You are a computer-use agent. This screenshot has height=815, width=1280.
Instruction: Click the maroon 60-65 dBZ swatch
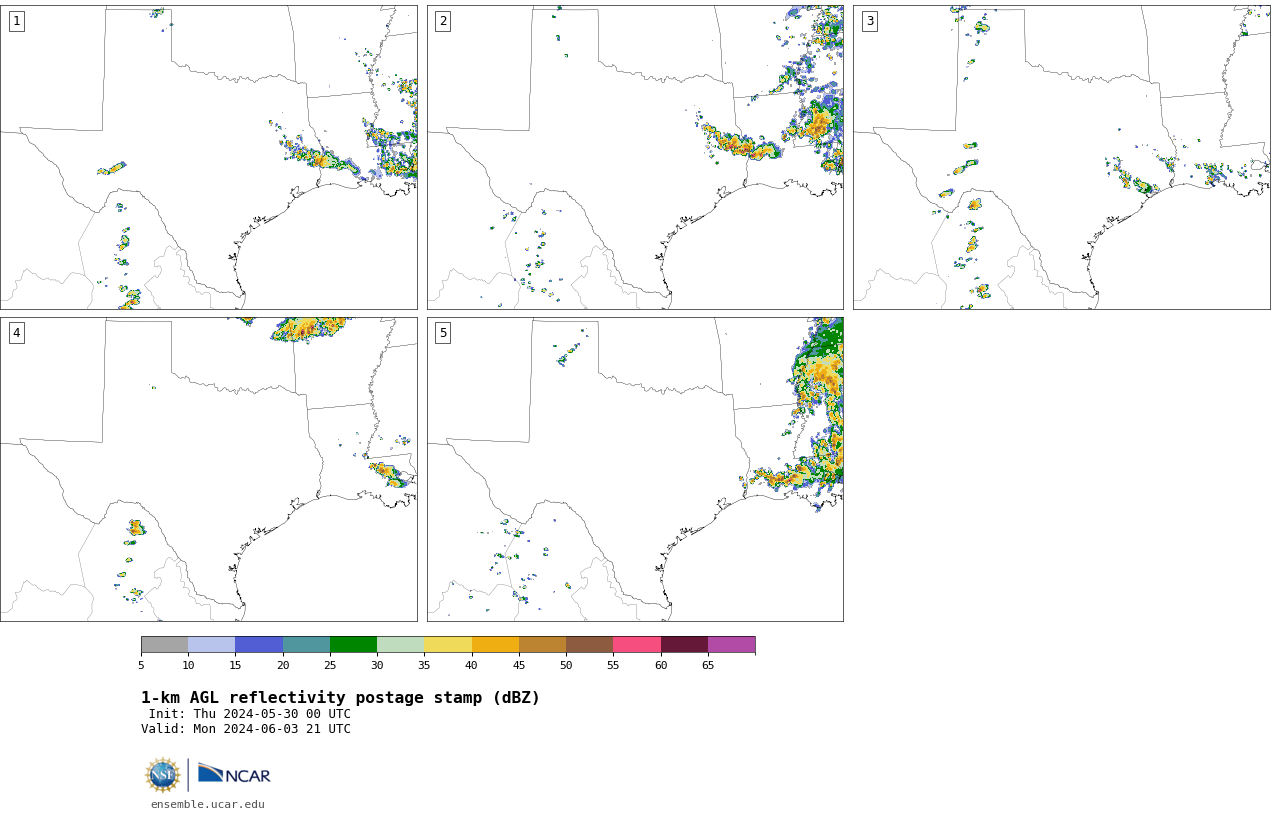pos(684,644)
